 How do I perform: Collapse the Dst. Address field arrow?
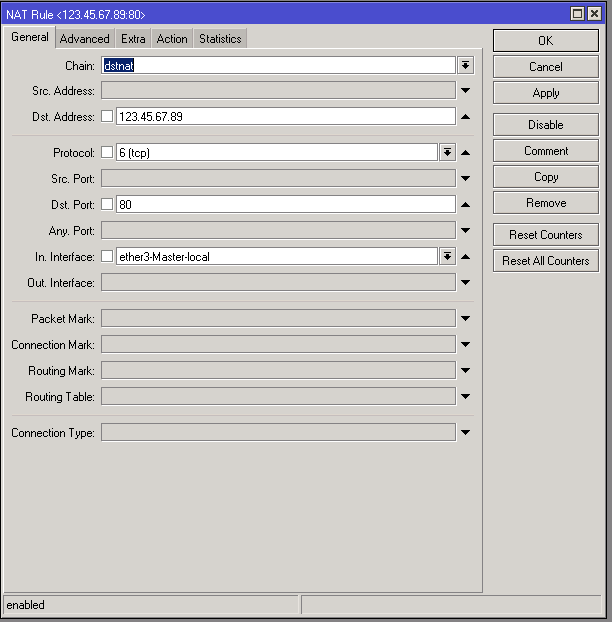click(465, 117)
